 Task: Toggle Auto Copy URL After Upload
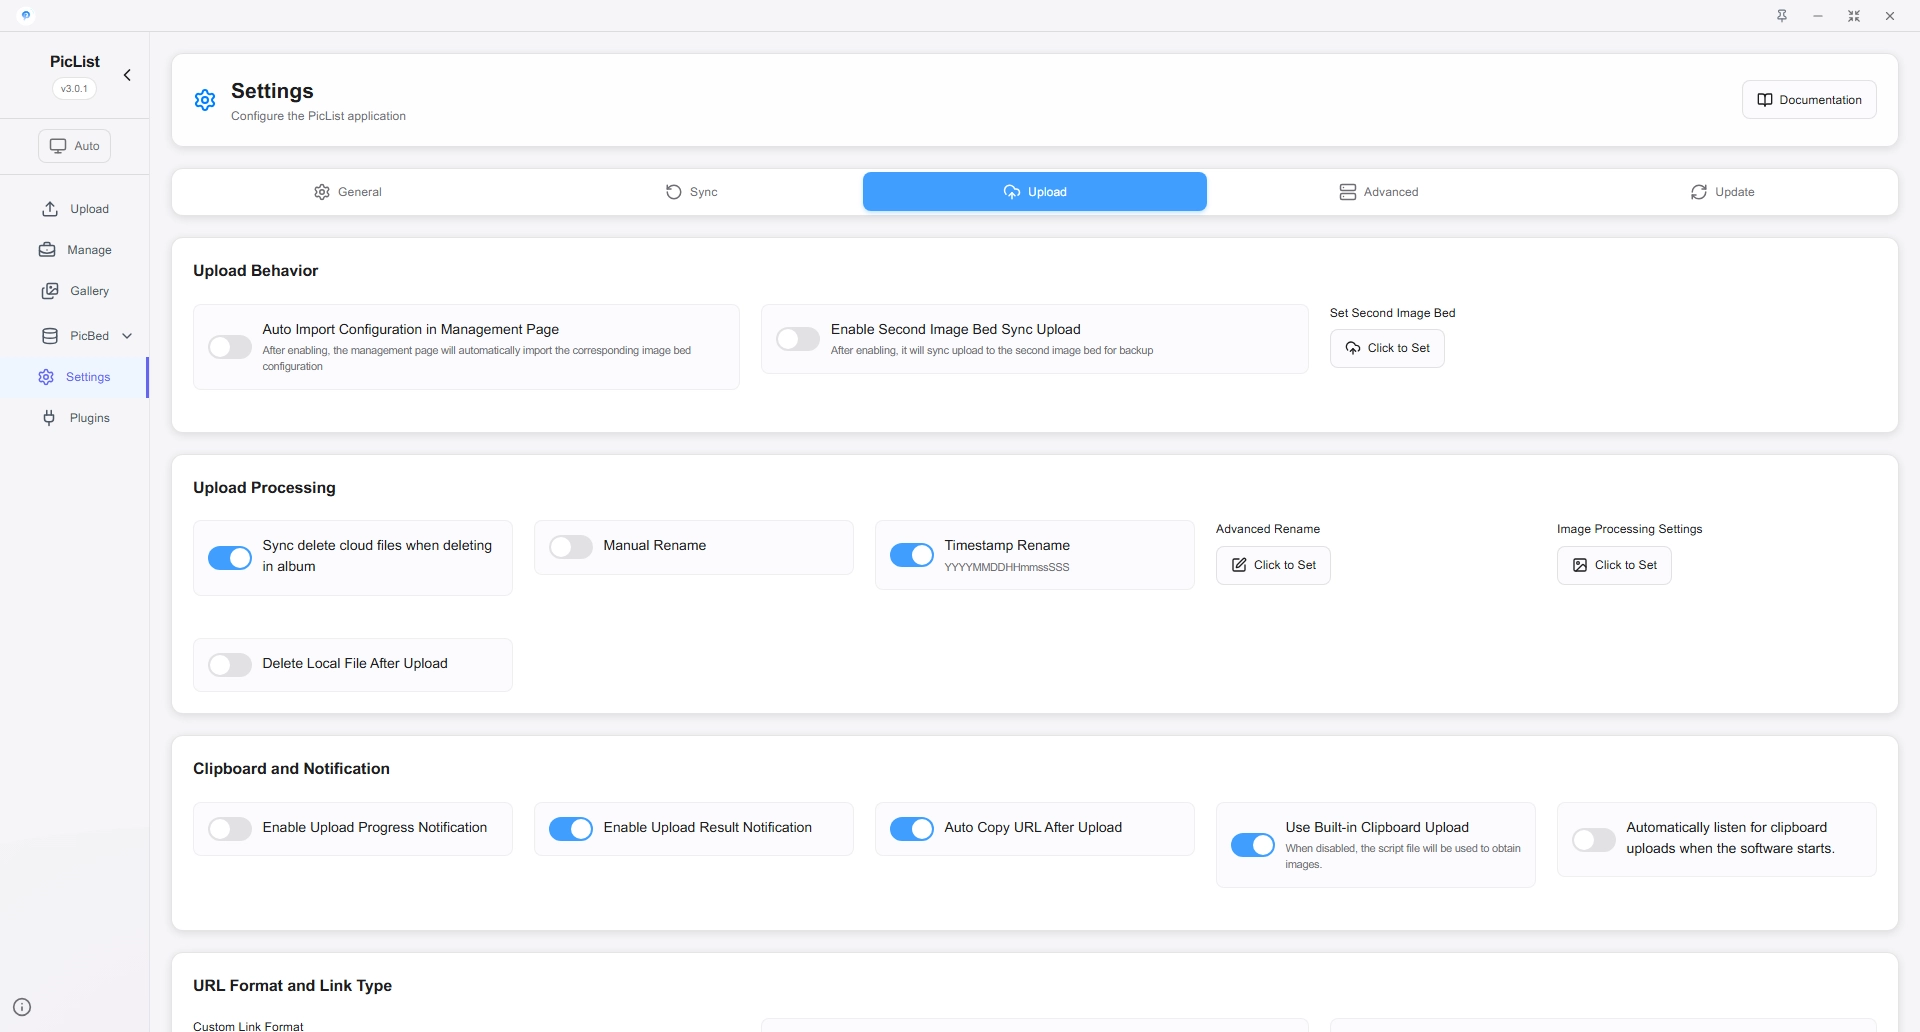(x=912, y=829)
